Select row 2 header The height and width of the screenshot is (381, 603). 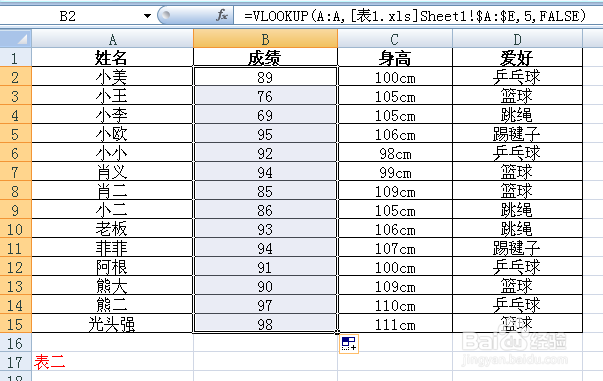coord(15,77)
